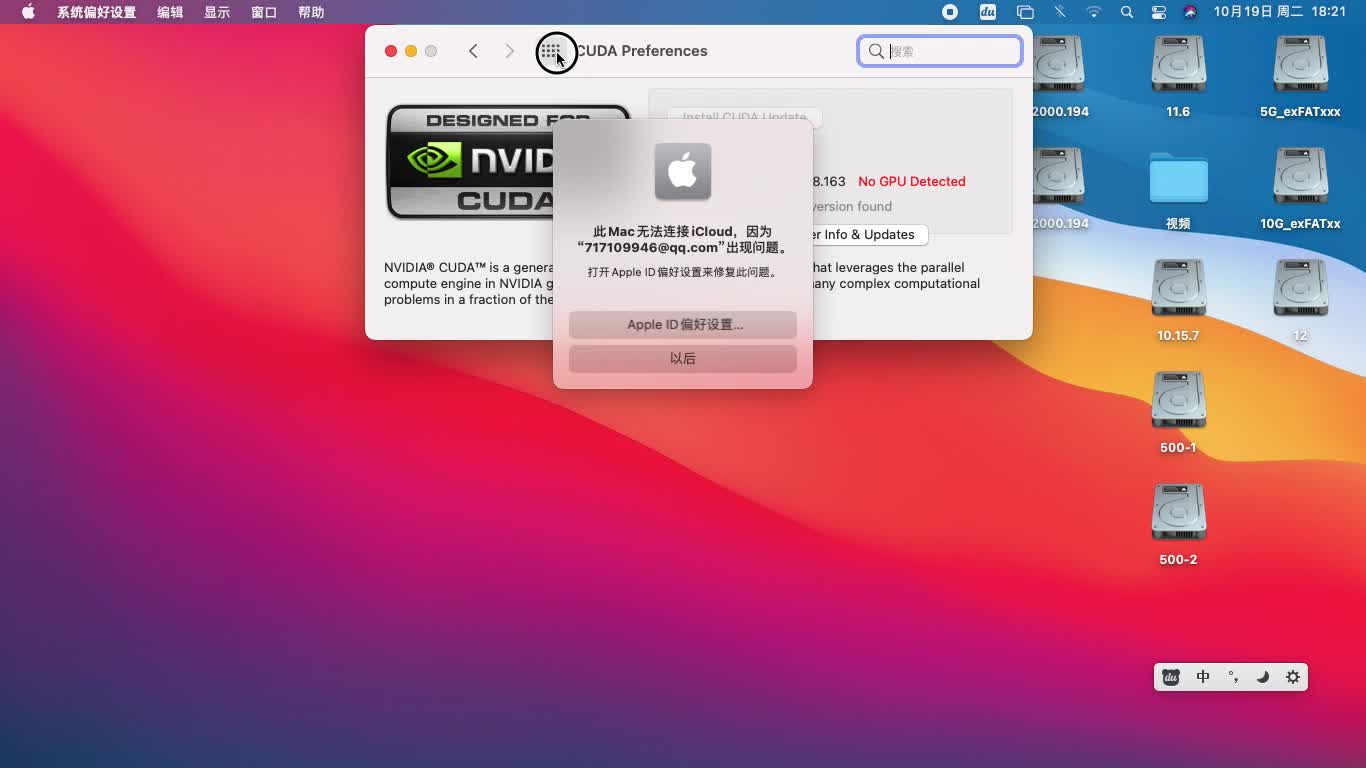Click the Bluetooth status icon
This screenshot has height=768, width=1366.
click(x=1060, y=12)
